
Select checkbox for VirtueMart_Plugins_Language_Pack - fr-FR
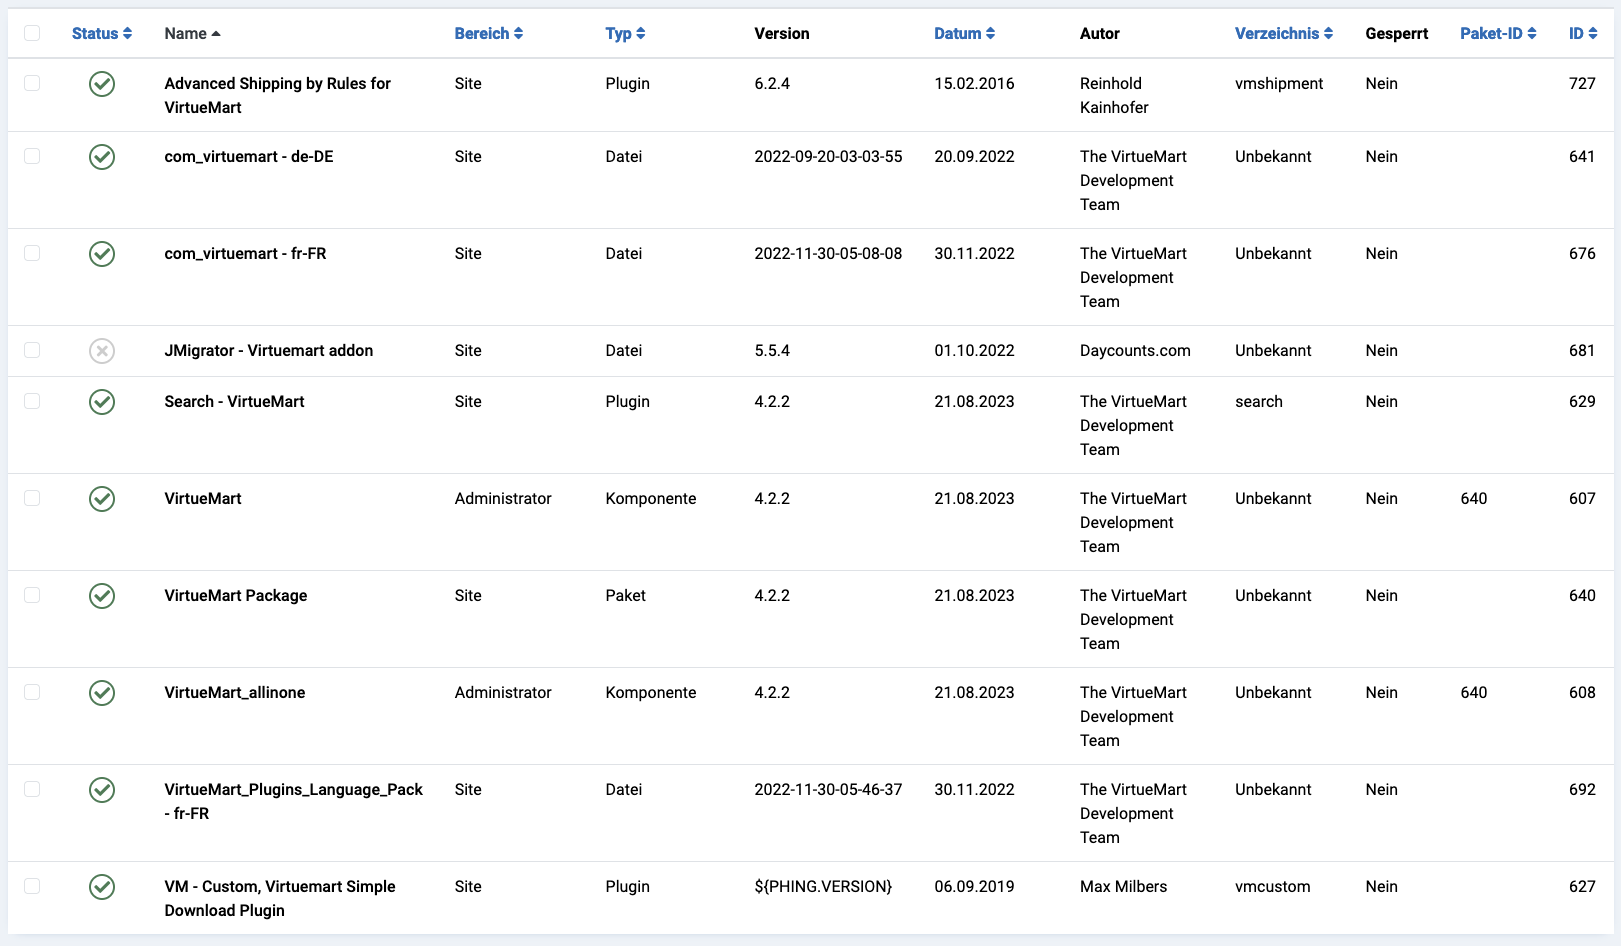click(32, 789)
